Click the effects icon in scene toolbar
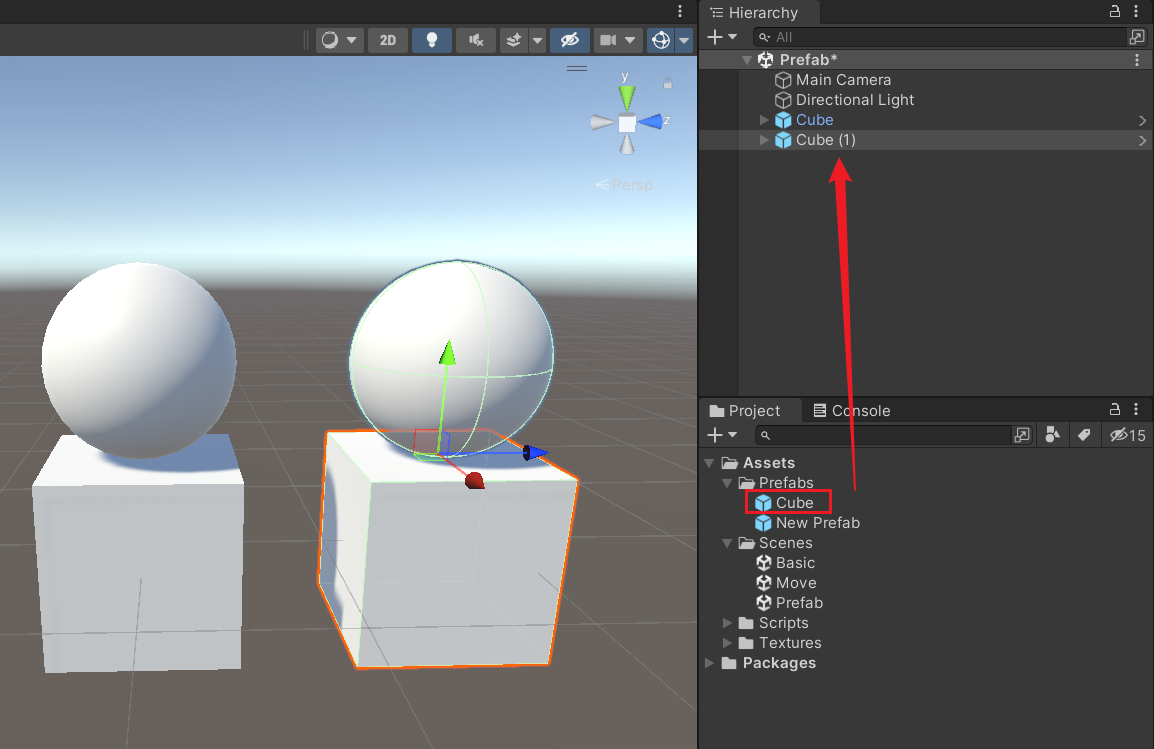The height and width of the screenshot is (749, 1154). [x=513, y=40]
